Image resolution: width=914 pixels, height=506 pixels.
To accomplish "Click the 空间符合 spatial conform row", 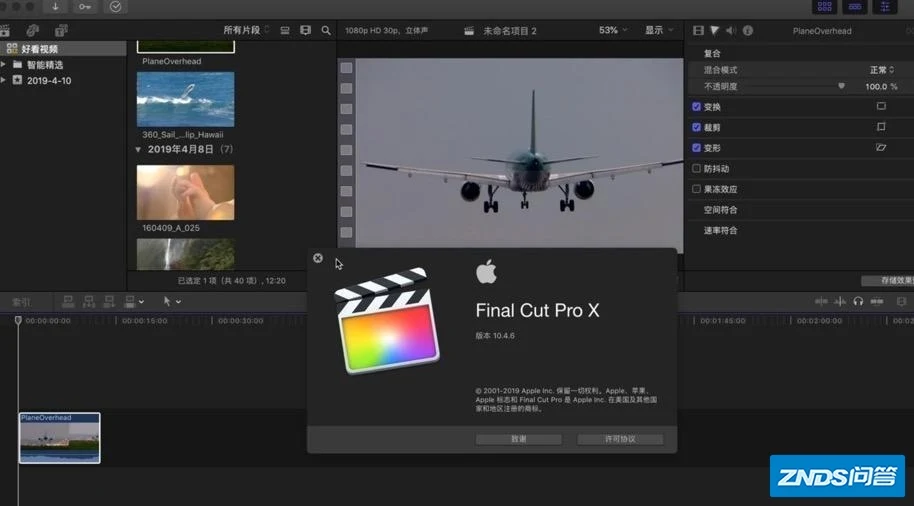I will [800, 210].
